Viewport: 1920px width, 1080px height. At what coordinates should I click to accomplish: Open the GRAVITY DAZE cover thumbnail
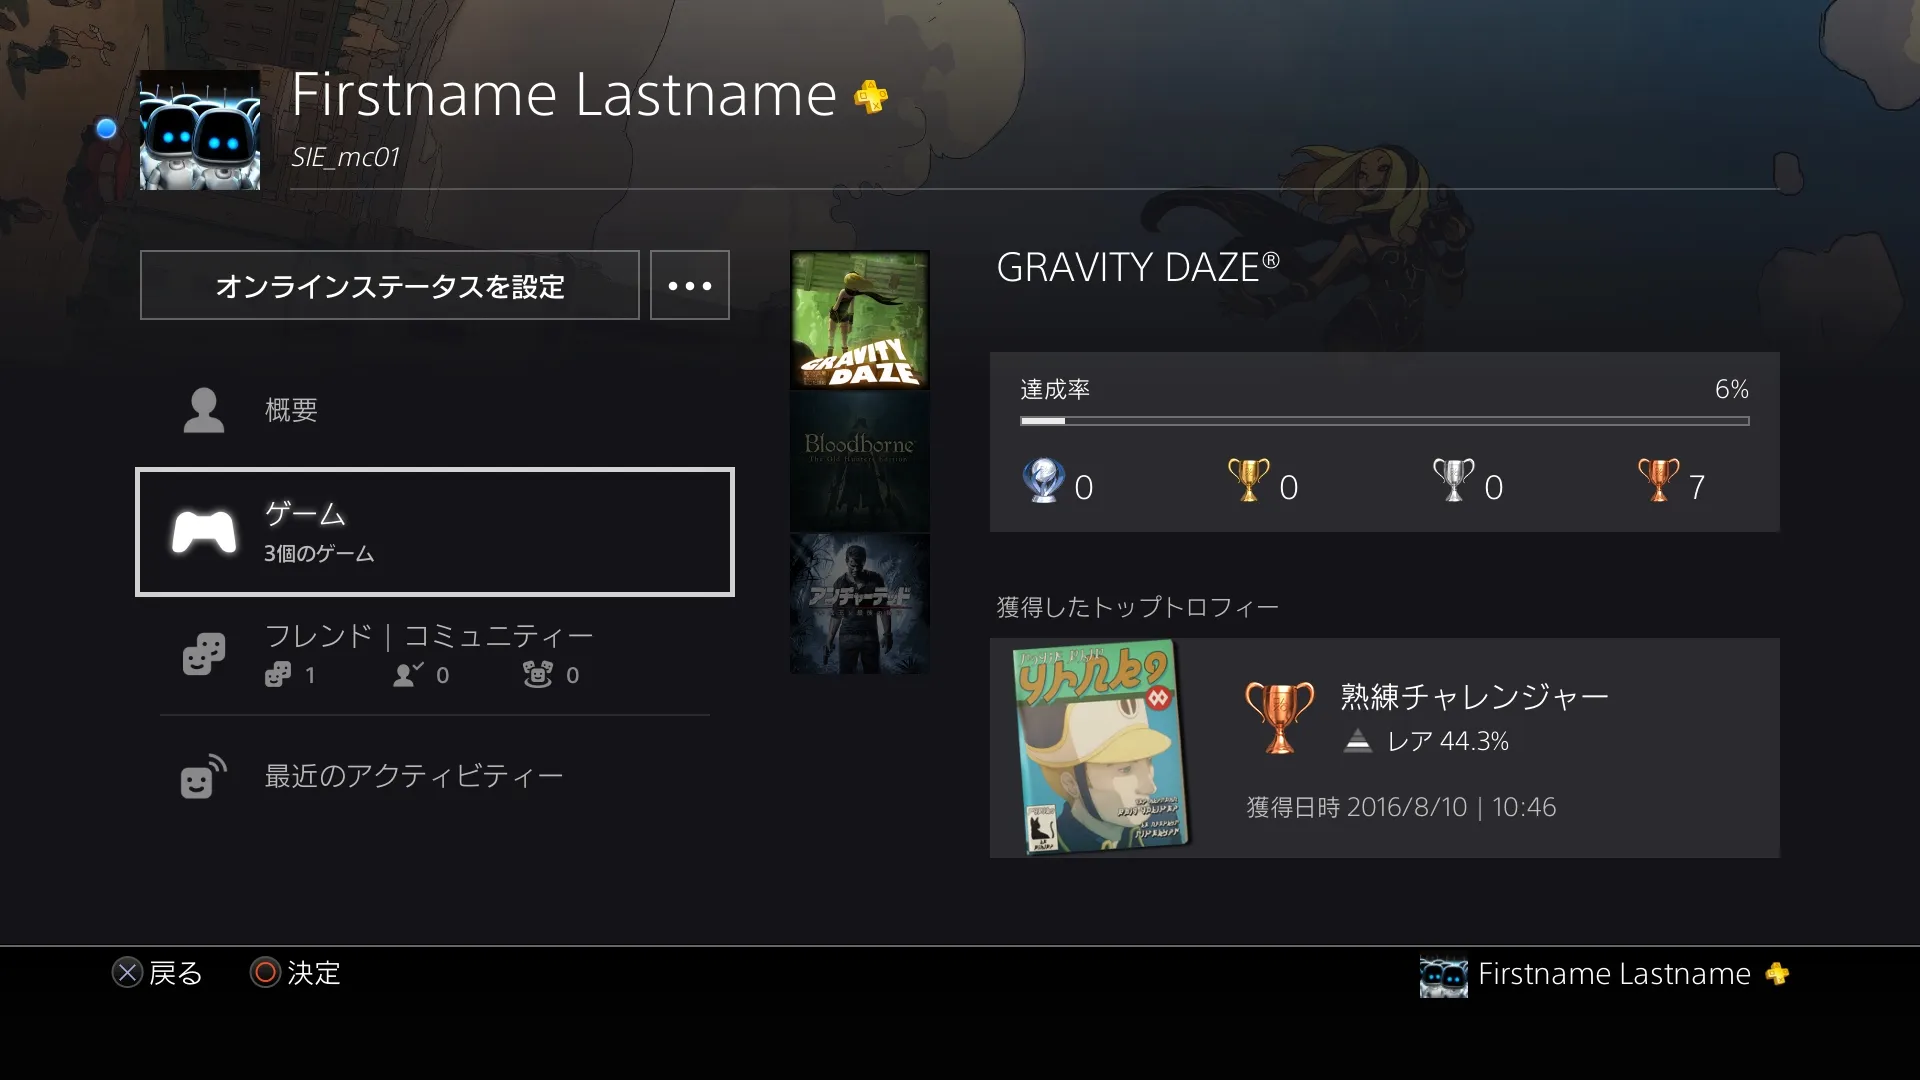point(858,320)
